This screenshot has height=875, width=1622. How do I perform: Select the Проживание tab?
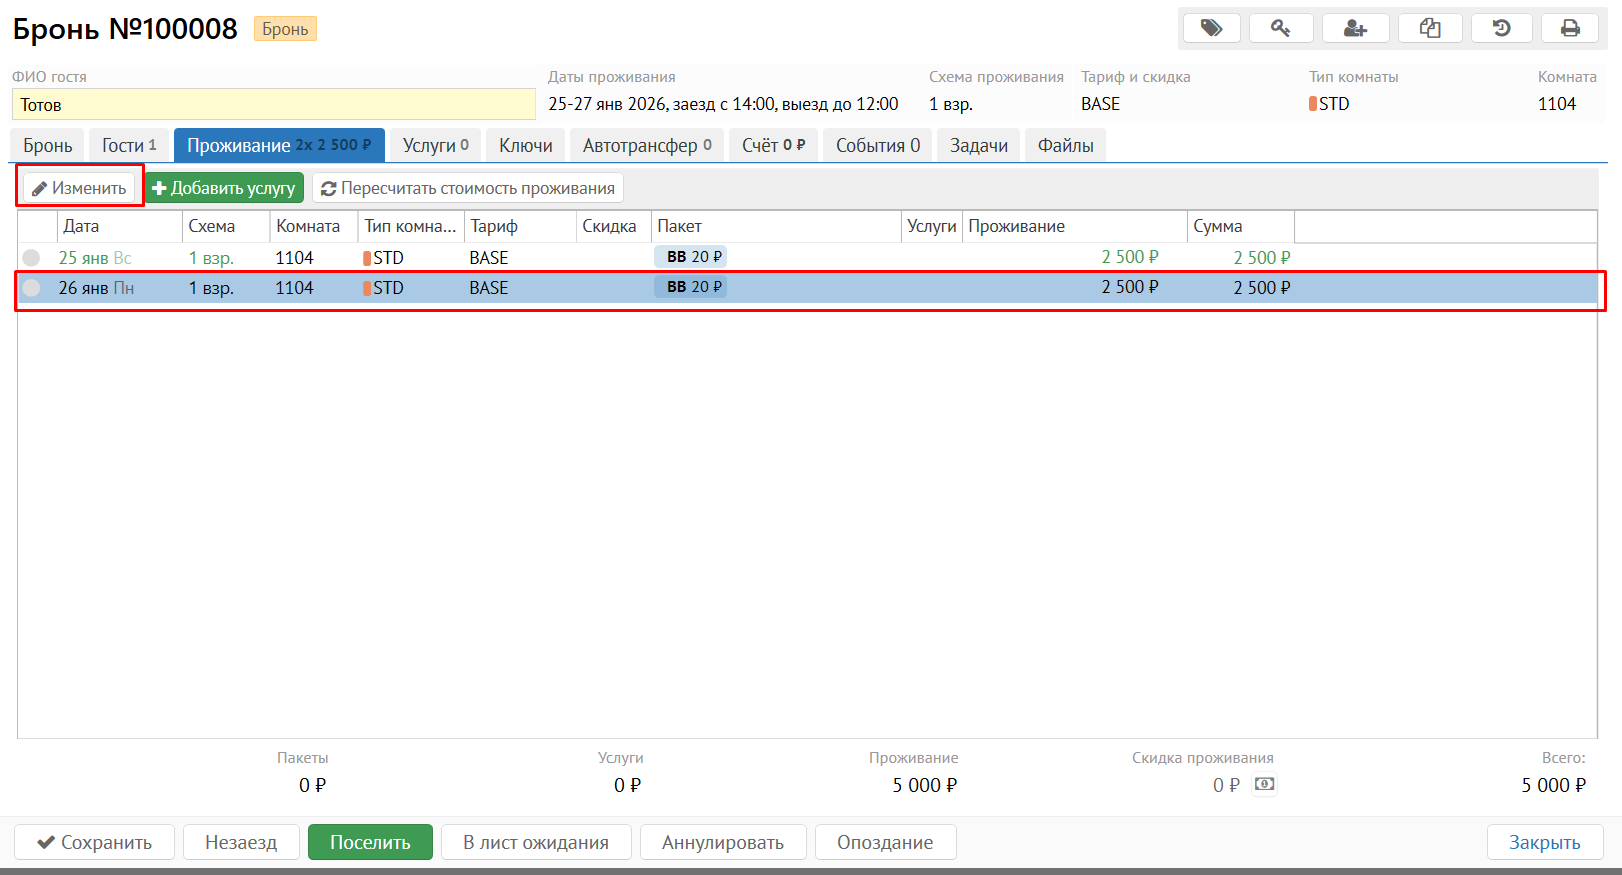[x=279, y=145]
